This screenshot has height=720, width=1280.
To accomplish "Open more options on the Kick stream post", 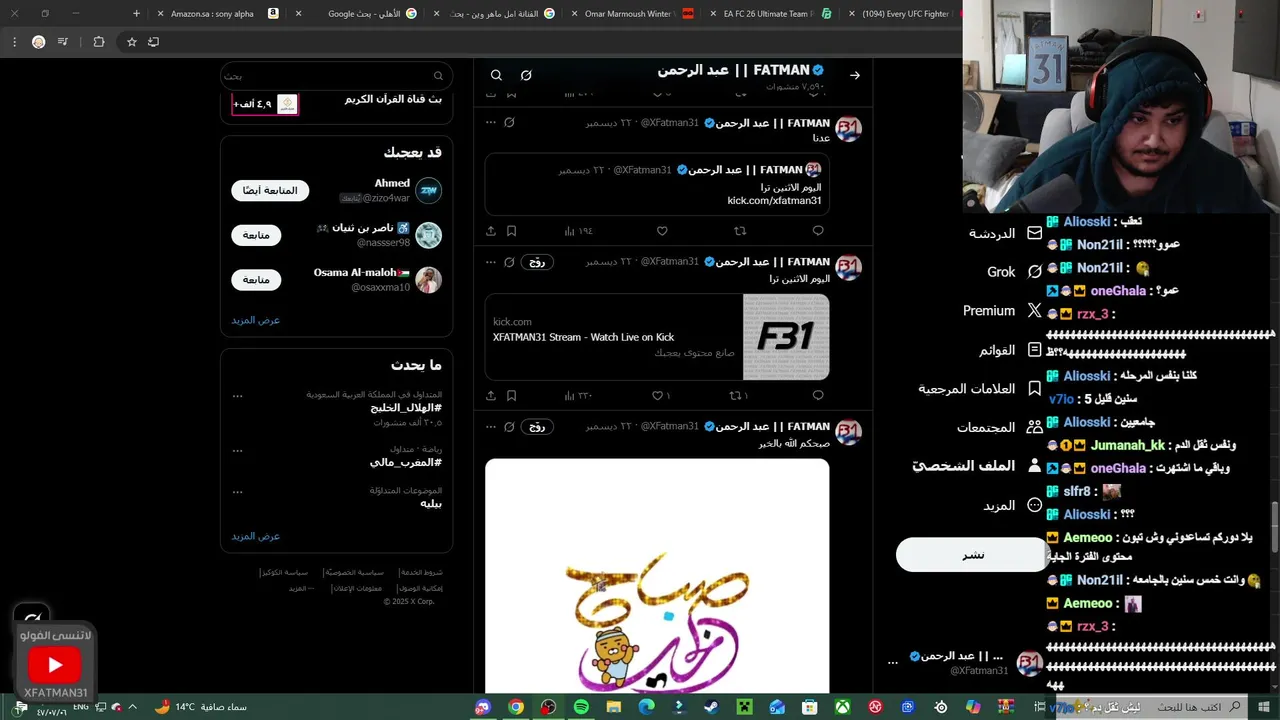I will coord(490,262).
